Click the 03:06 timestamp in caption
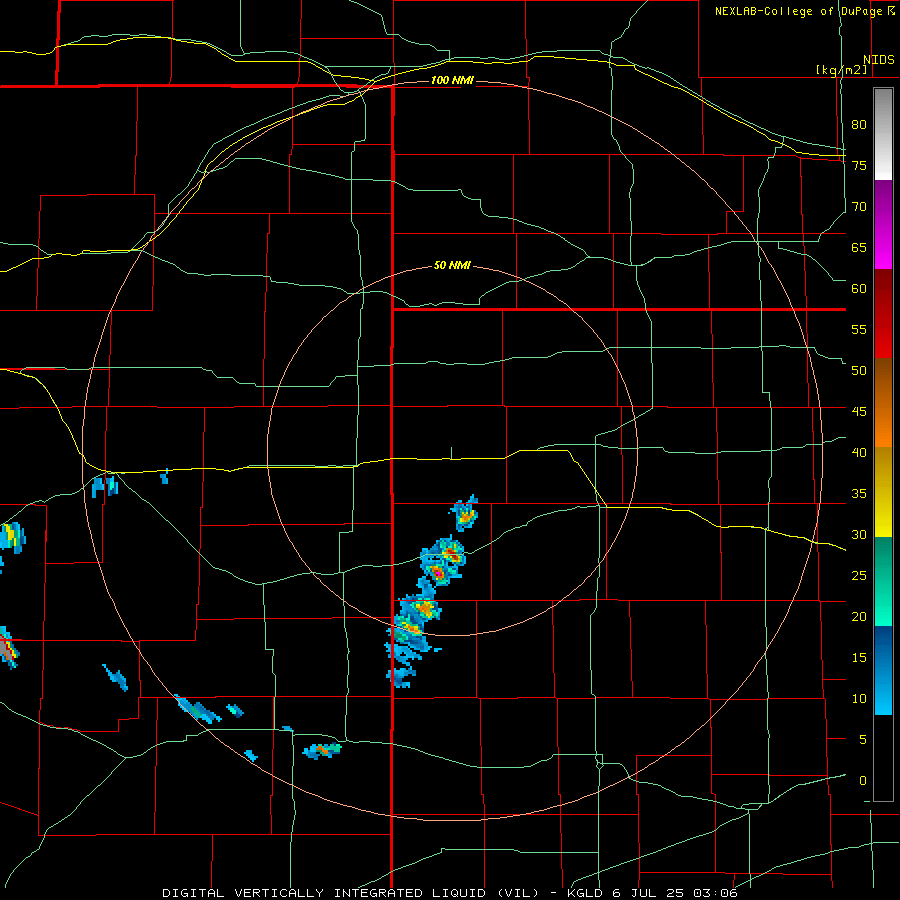Viewport: 900px width, 900px height. tap(715, 893)
